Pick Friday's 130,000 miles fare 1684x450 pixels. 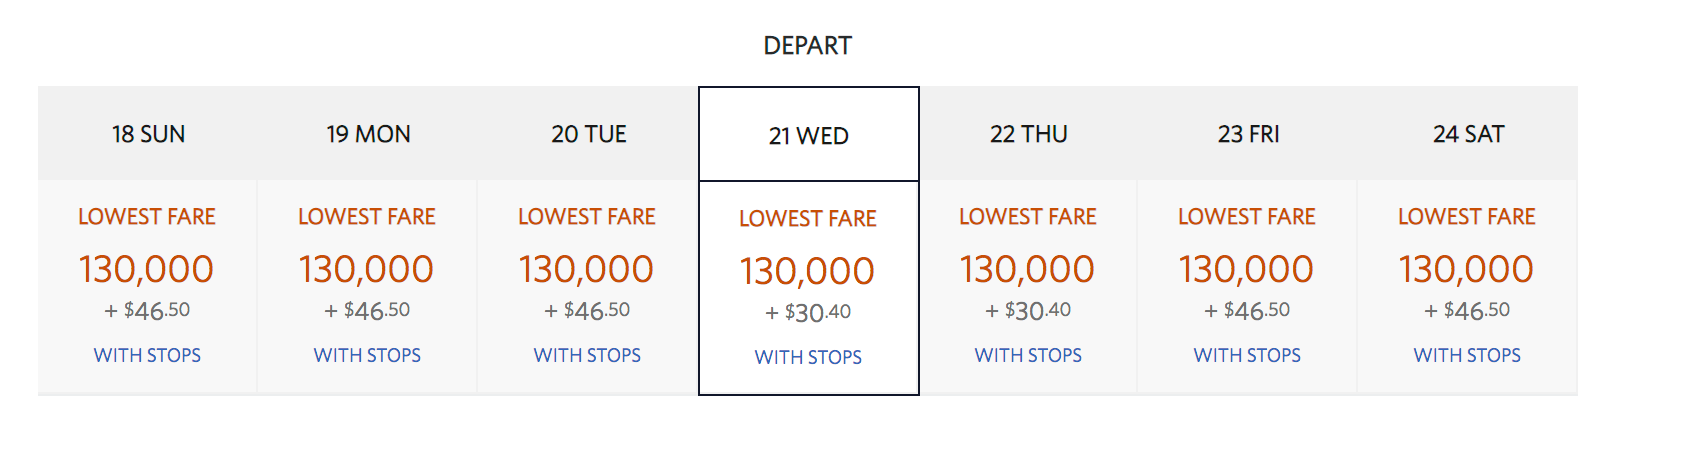pyautogui.click(x=1246, y=269)
